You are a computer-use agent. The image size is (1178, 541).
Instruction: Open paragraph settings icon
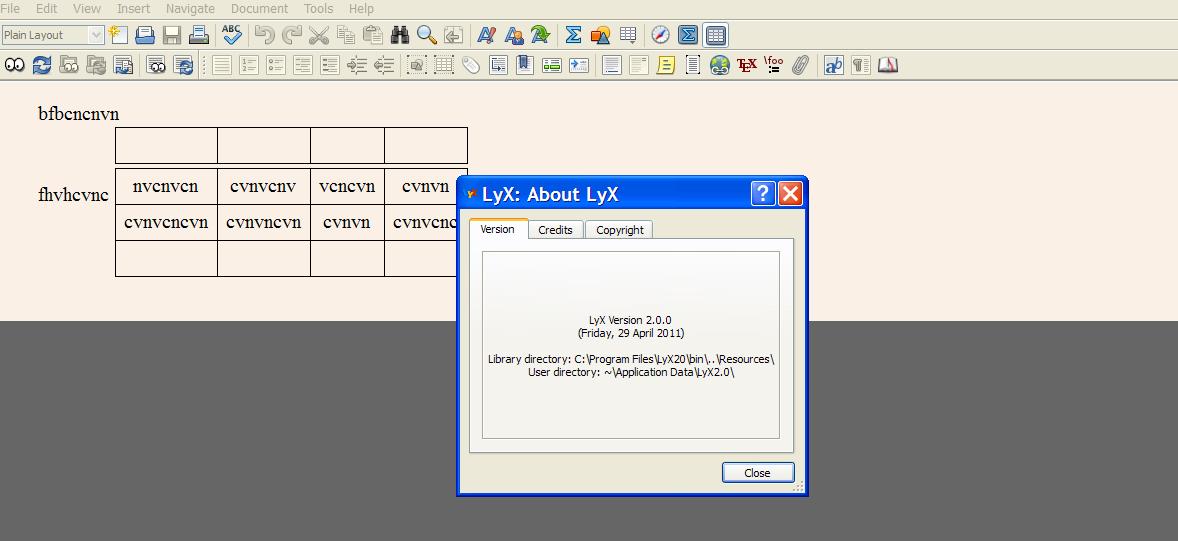(861, 65)
